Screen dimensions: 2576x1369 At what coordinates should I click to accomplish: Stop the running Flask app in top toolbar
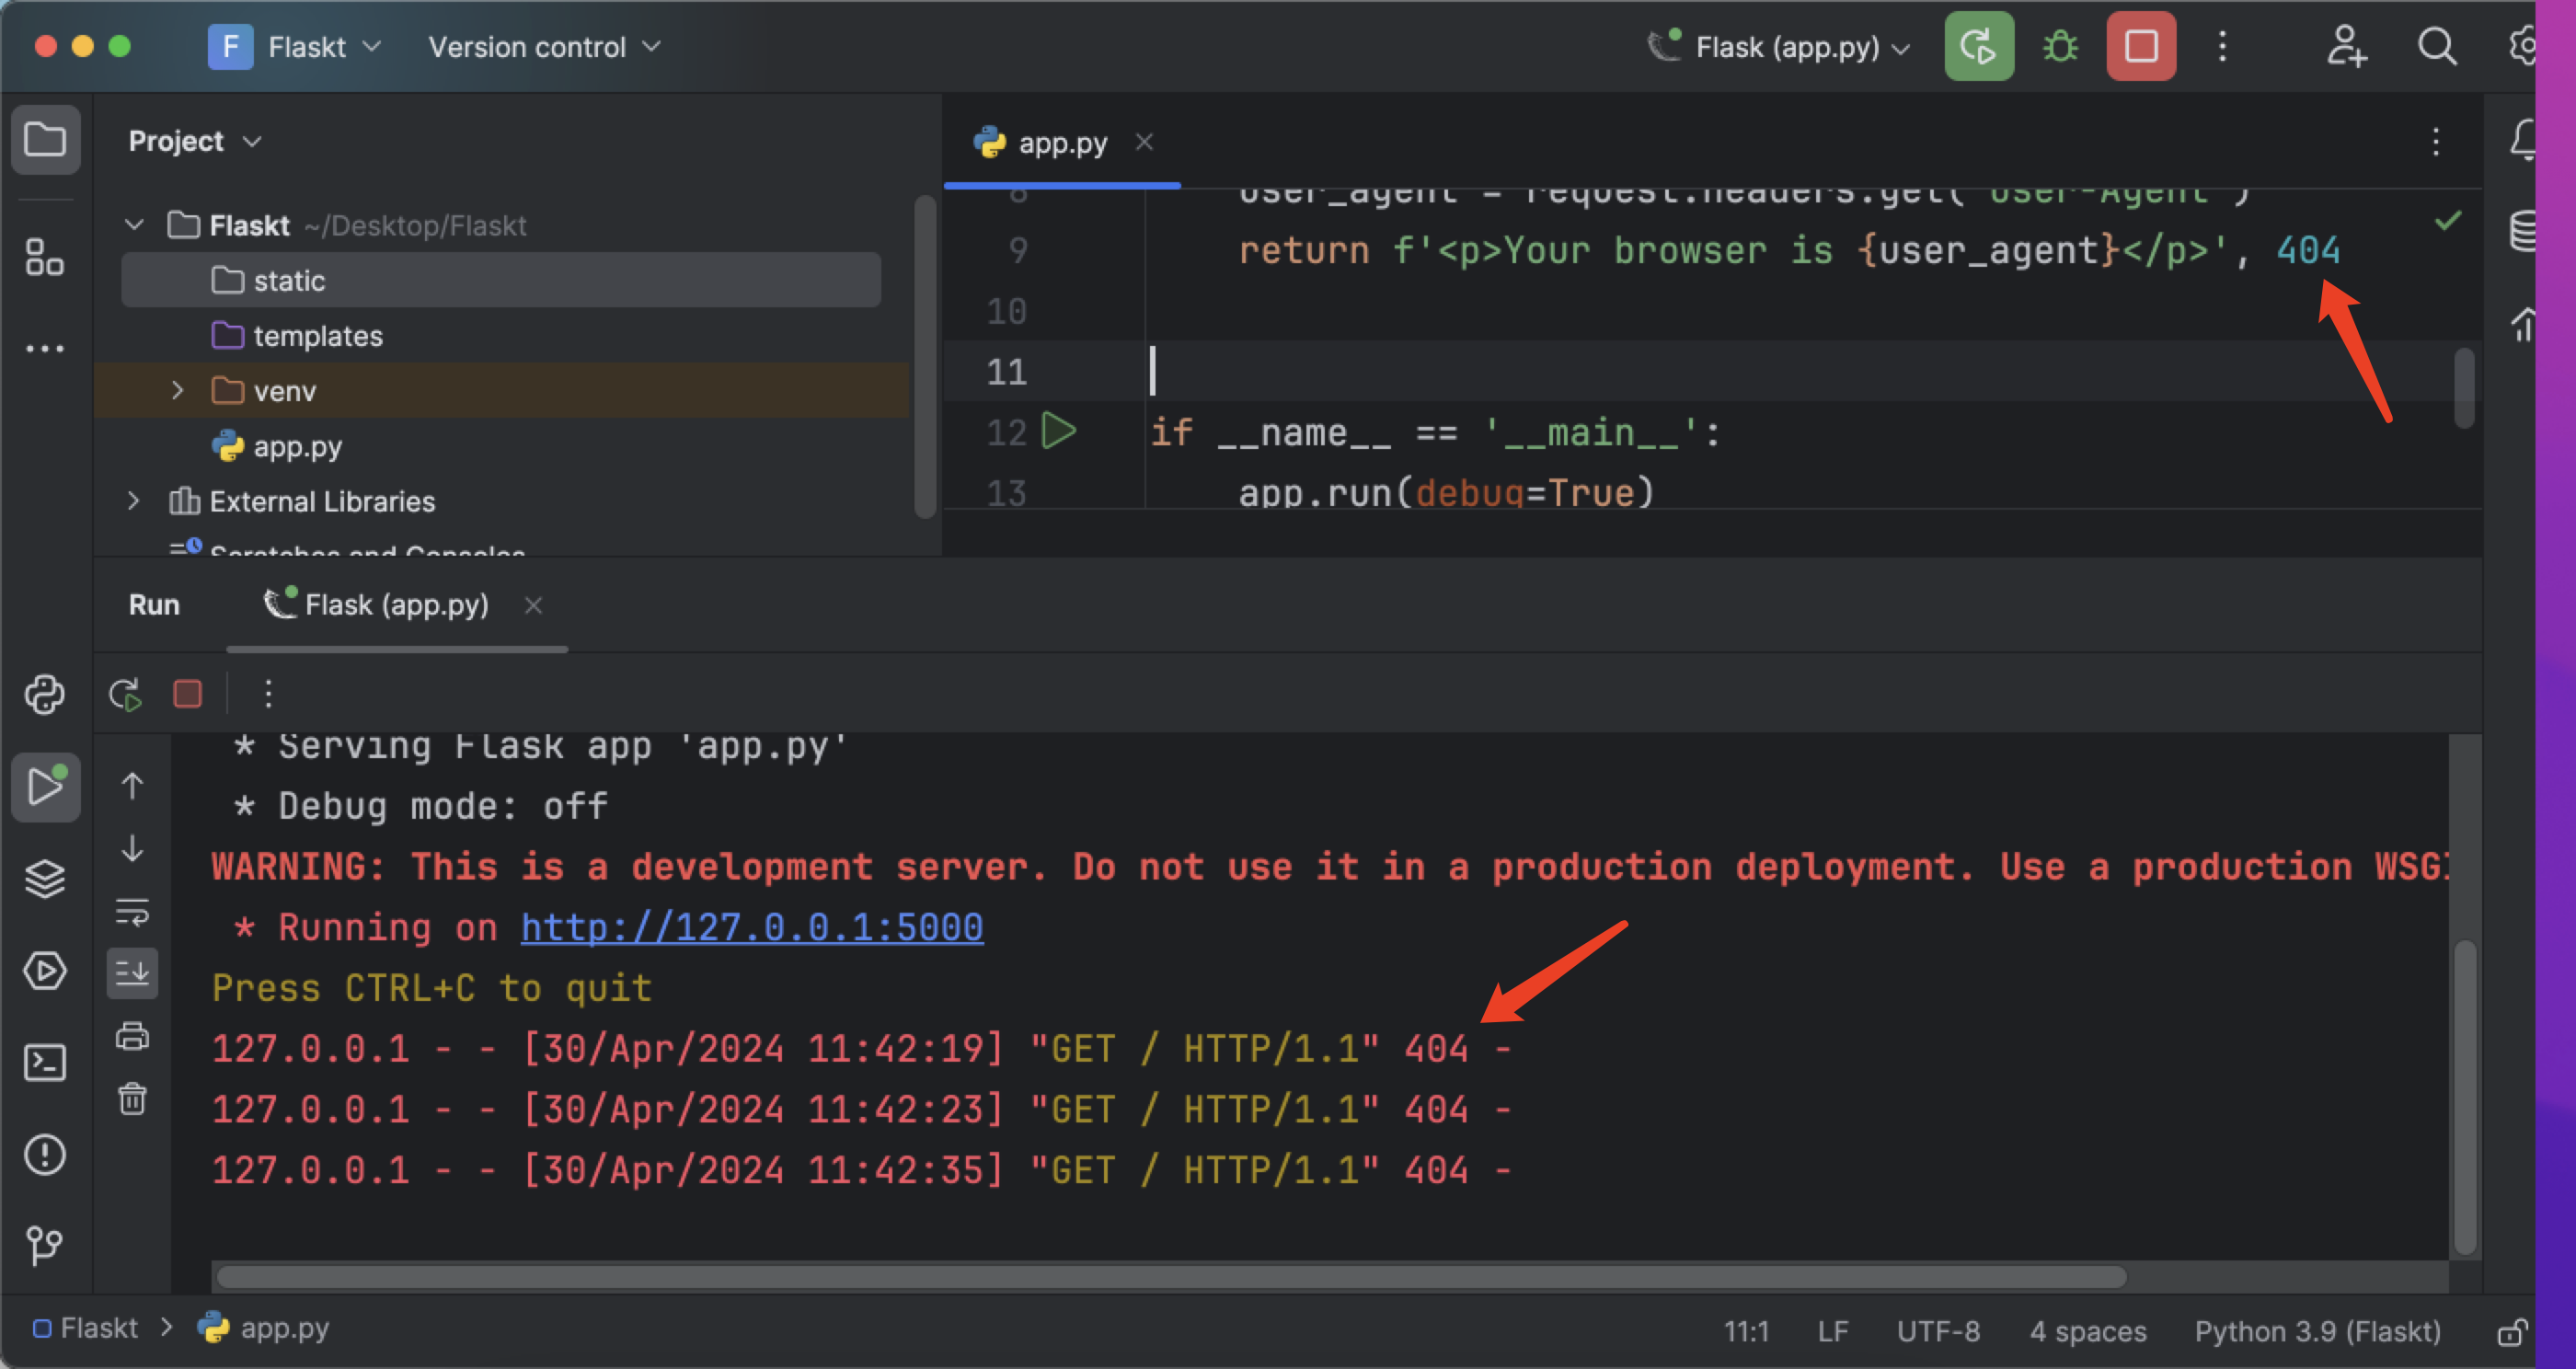click(x=2141, y=46)
